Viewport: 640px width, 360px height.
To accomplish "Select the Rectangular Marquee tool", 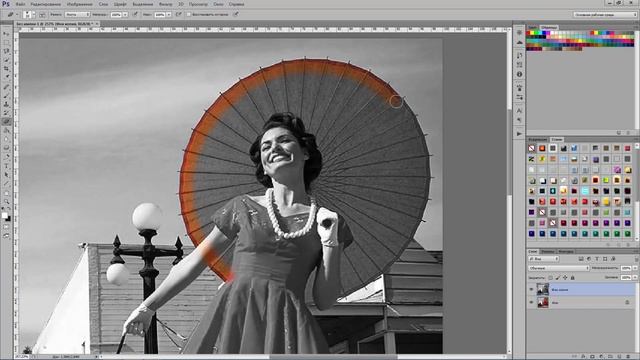I will [x=6, y=42].
